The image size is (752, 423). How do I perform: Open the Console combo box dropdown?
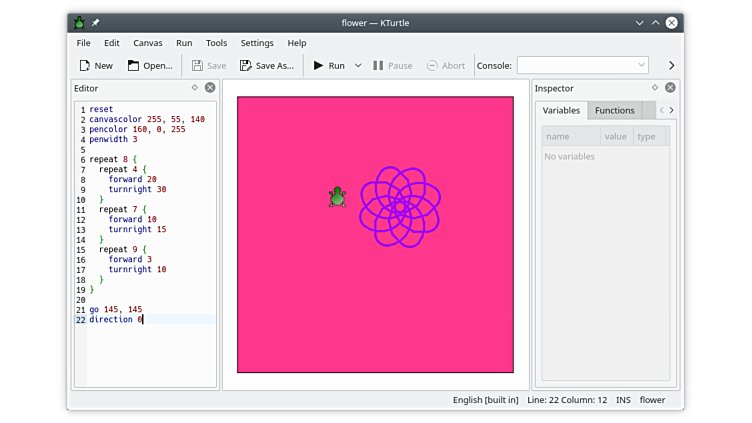(641, 65)
